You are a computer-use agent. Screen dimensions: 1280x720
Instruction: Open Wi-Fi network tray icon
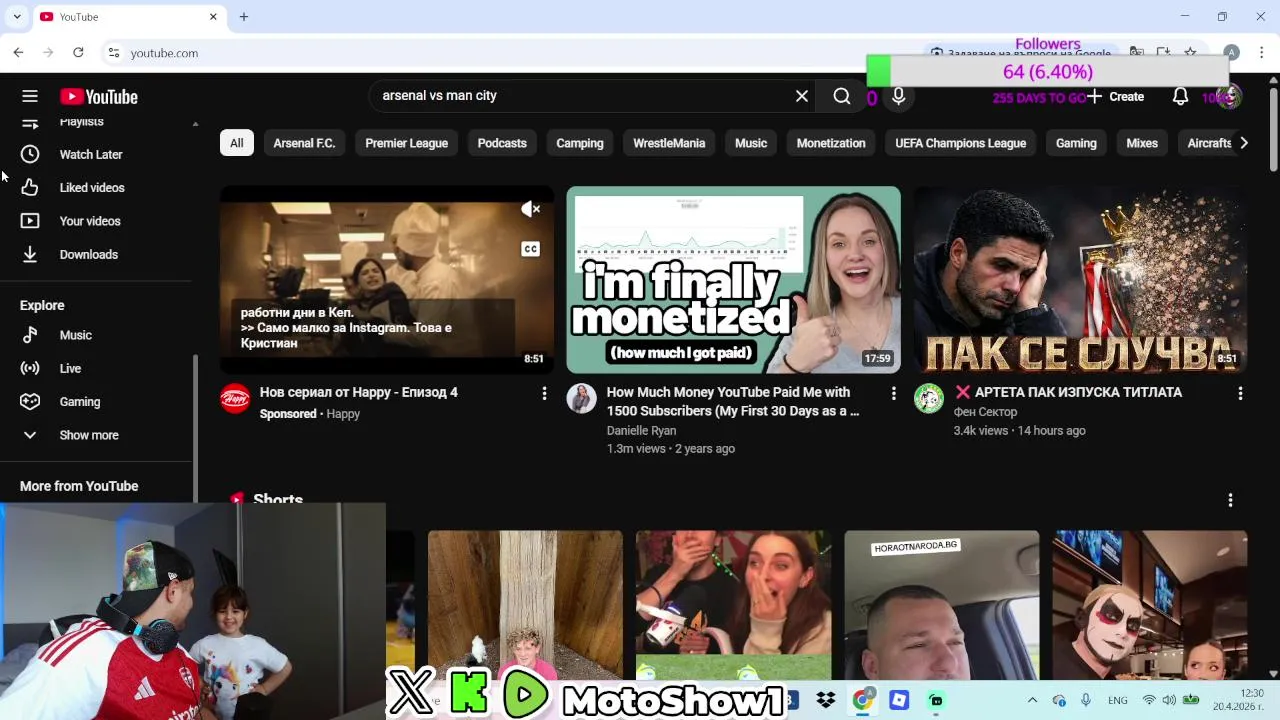(1148, 700)
